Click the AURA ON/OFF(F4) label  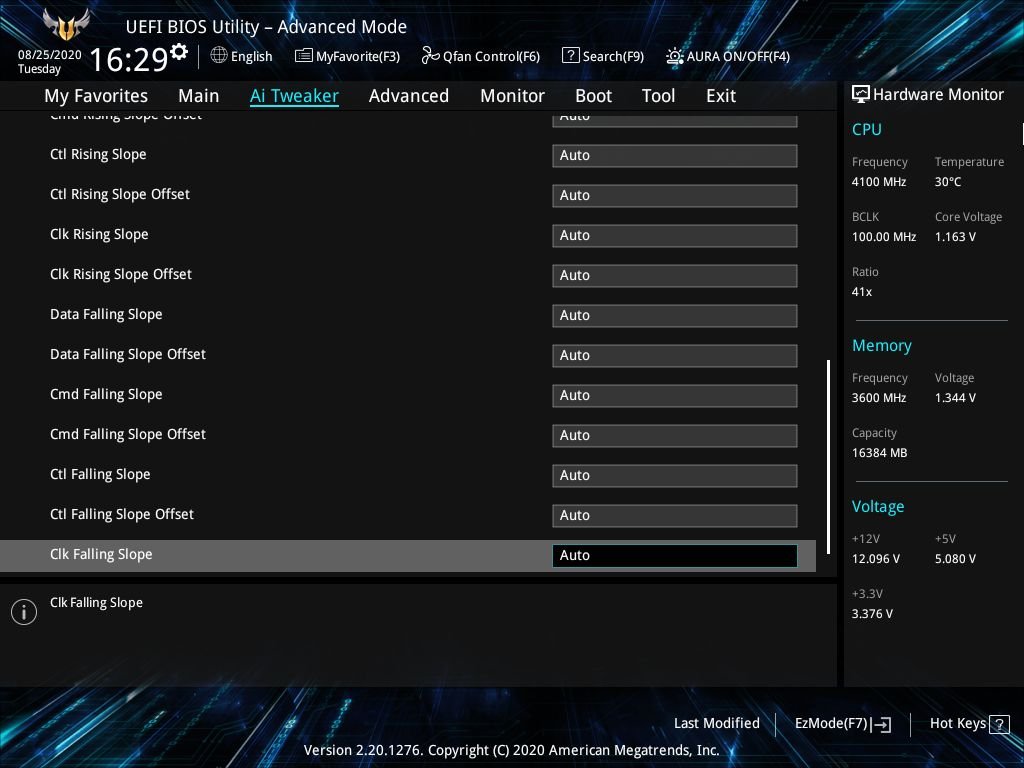[x=738, y=57]
